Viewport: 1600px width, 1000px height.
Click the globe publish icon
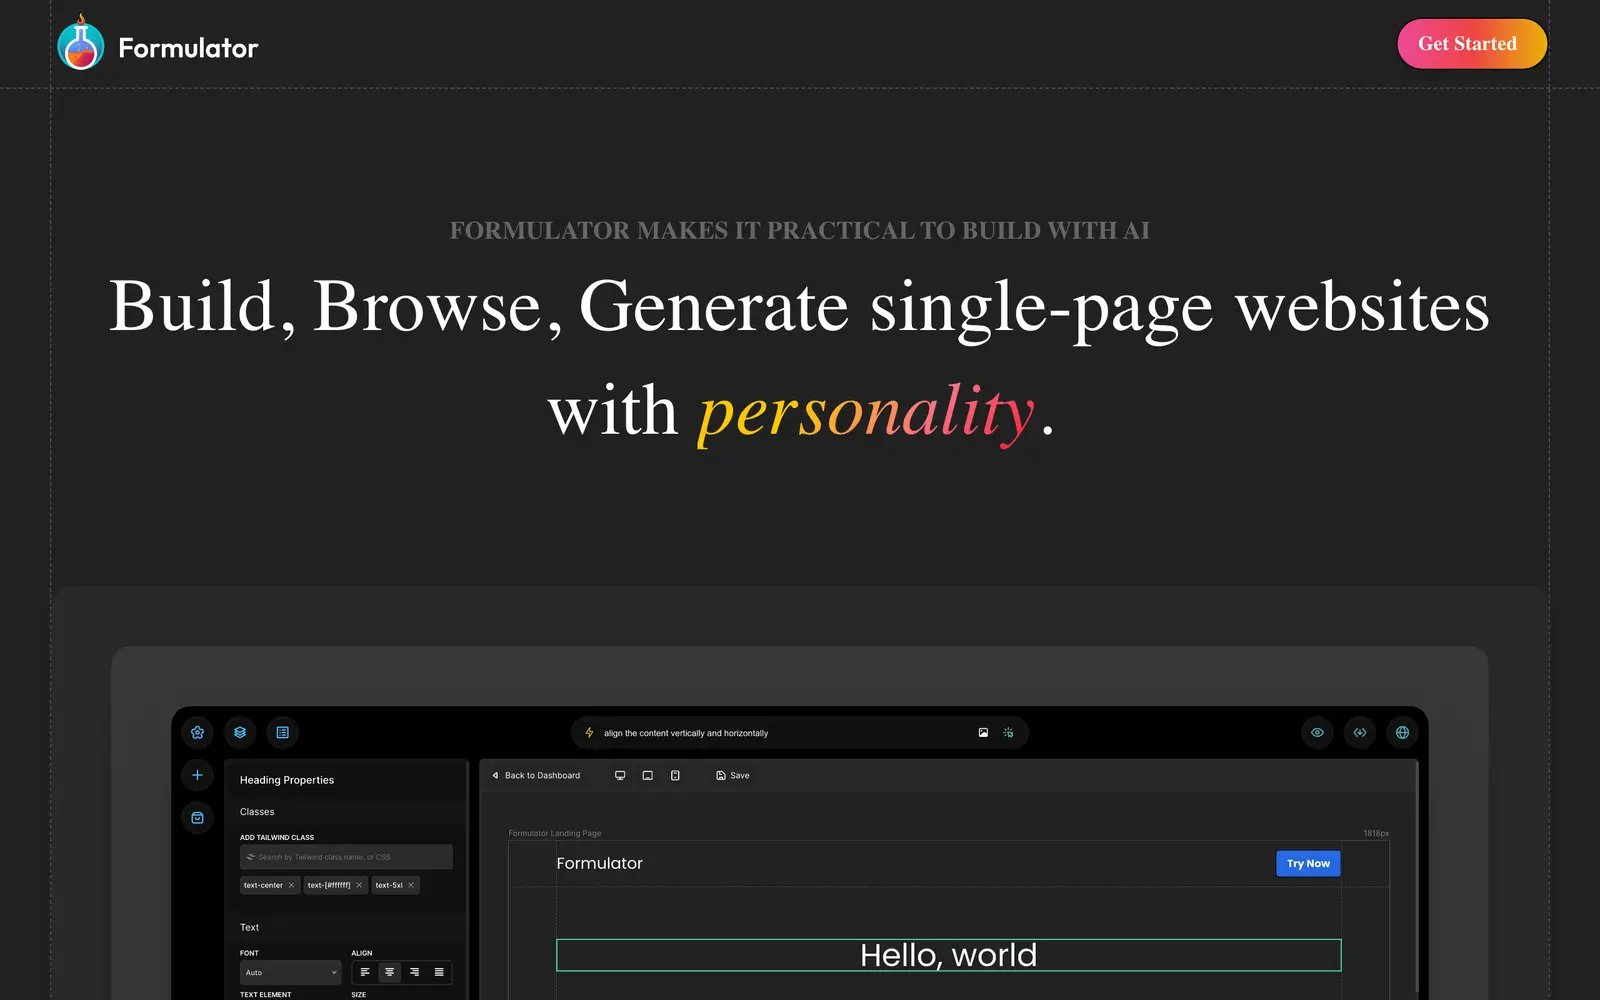tap(1402, 732)
